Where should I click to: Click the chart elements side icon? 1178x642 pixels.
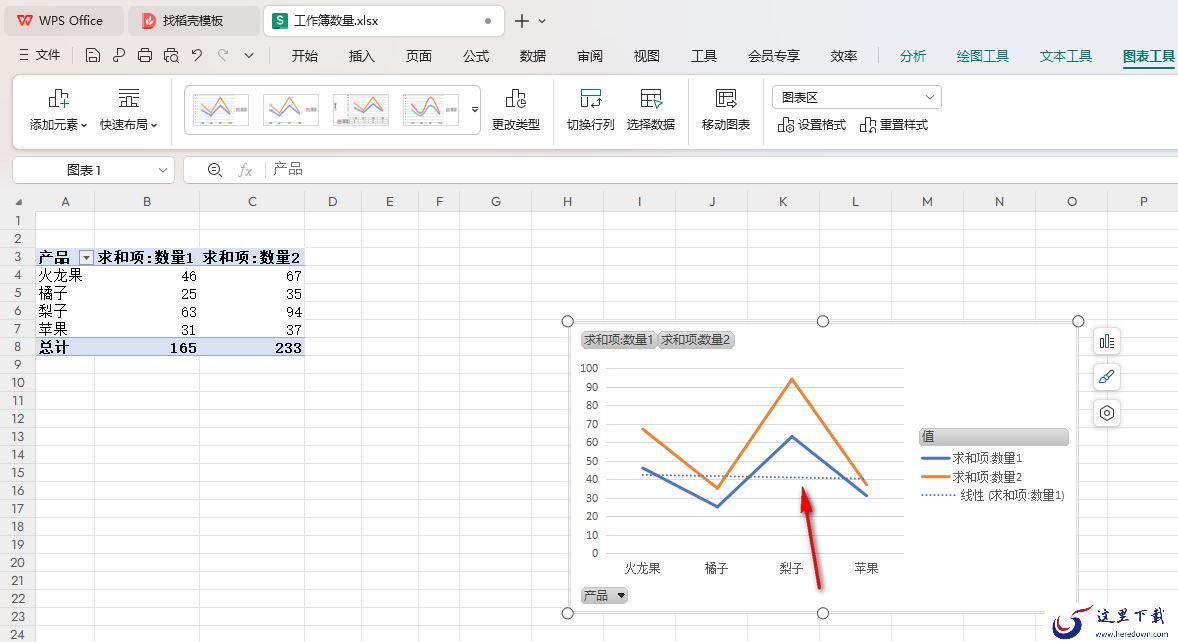[1107, 342]
